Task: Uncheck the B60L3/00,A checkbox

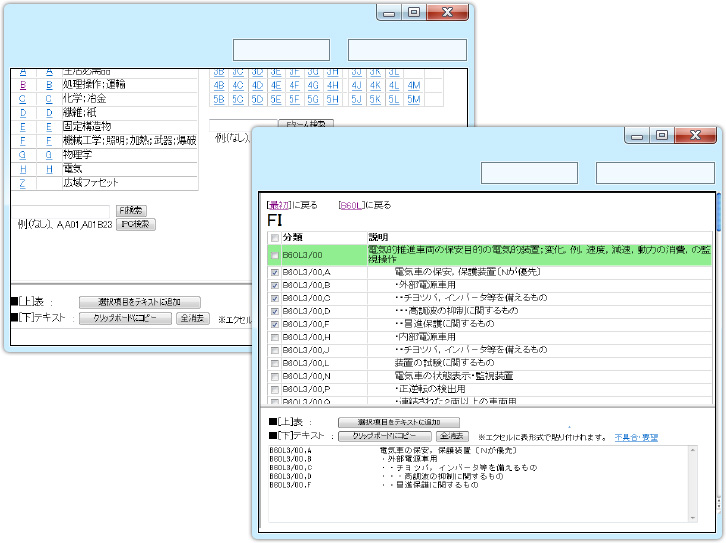Action: (x=275, y=272)
